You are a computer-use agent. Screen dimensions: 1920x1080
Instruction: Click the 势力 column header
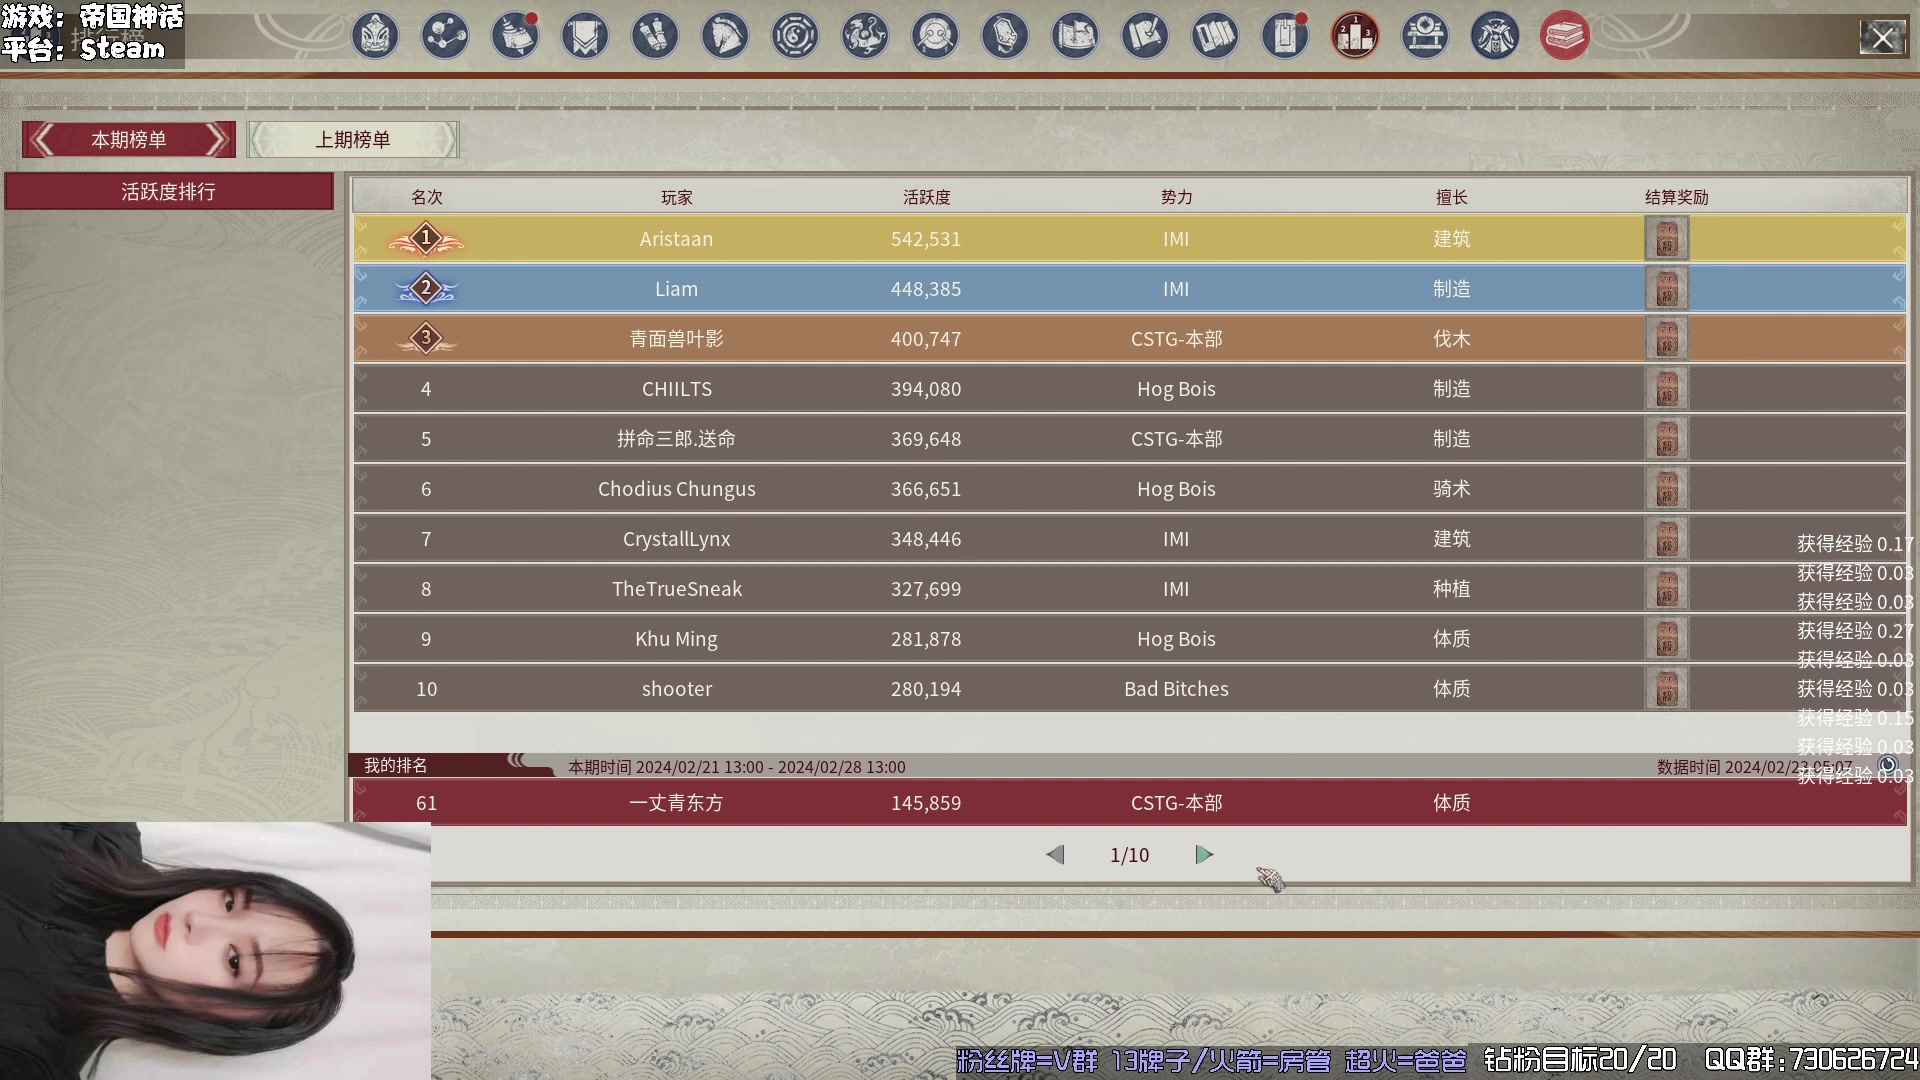pyautogui.click(x=1177, y=197)
